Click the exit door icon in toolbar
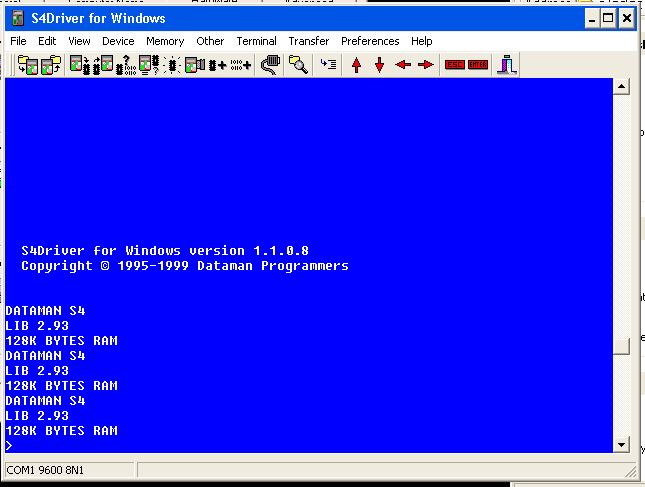Viewport: 645px width, 487px height. 508,65
